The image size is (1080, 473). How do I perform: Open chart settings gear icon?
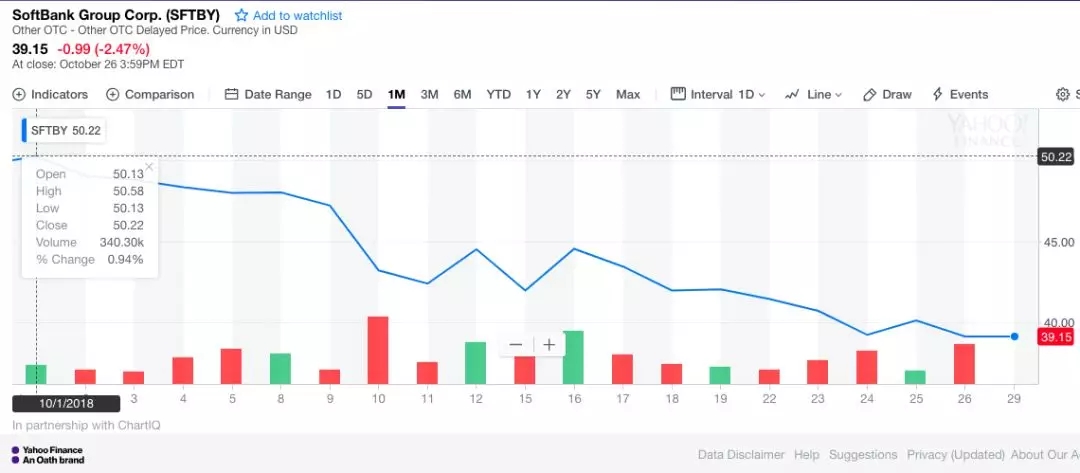click(x=1063, y=94)
